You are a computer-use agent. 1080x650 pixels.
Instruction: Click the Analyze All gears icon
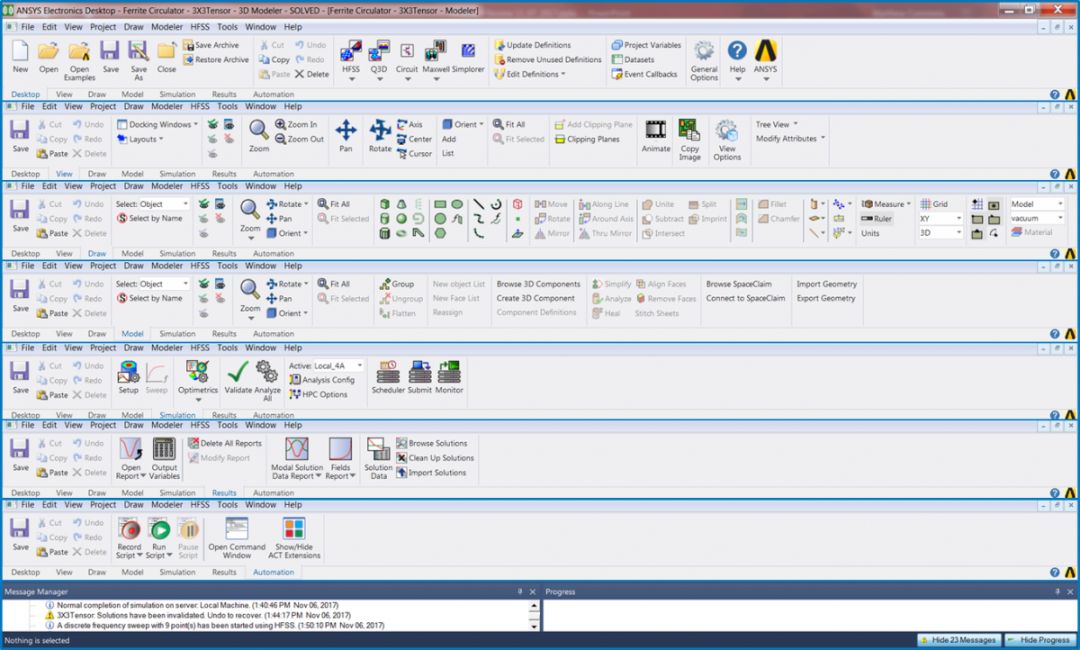tap(267, 372)
